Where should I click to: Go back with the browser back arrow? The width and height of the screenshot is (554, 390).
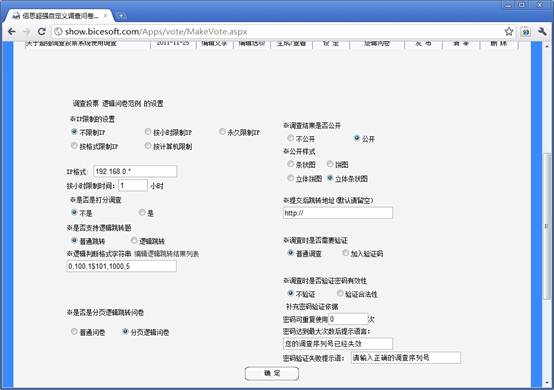point(12,32)
